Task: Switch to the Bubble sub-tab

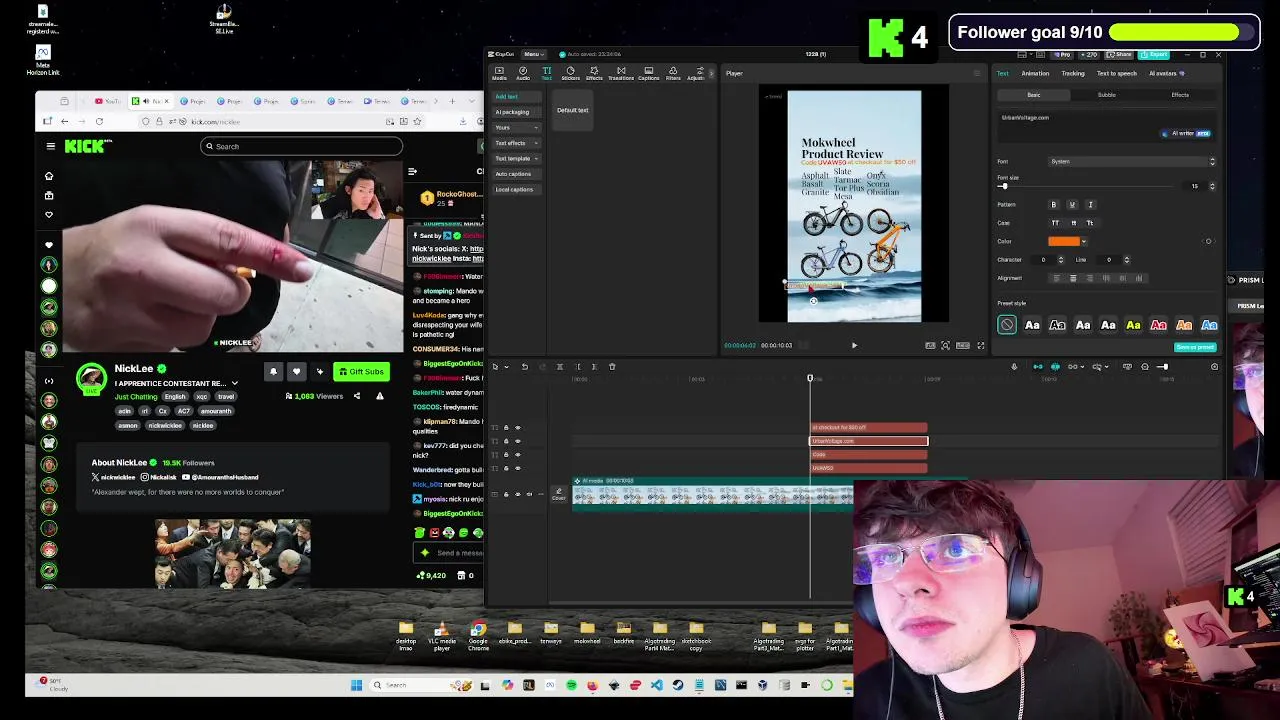Action: (1106, 95)
